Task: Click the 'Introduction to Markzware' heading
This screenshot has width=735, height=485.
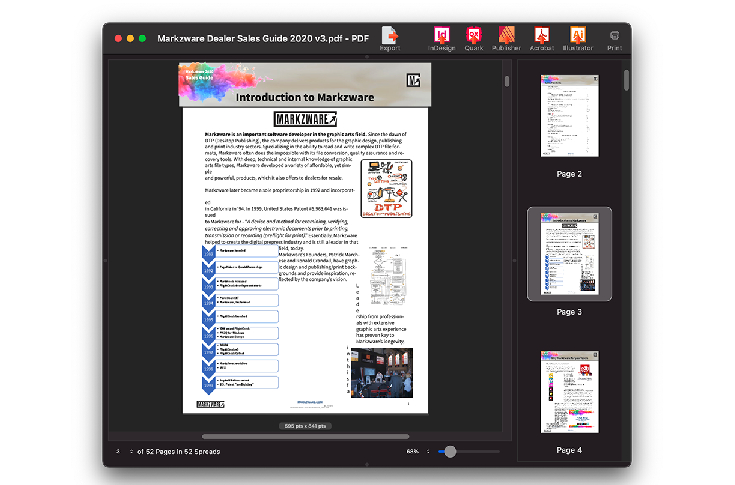Action: click(x=305, y=97)
